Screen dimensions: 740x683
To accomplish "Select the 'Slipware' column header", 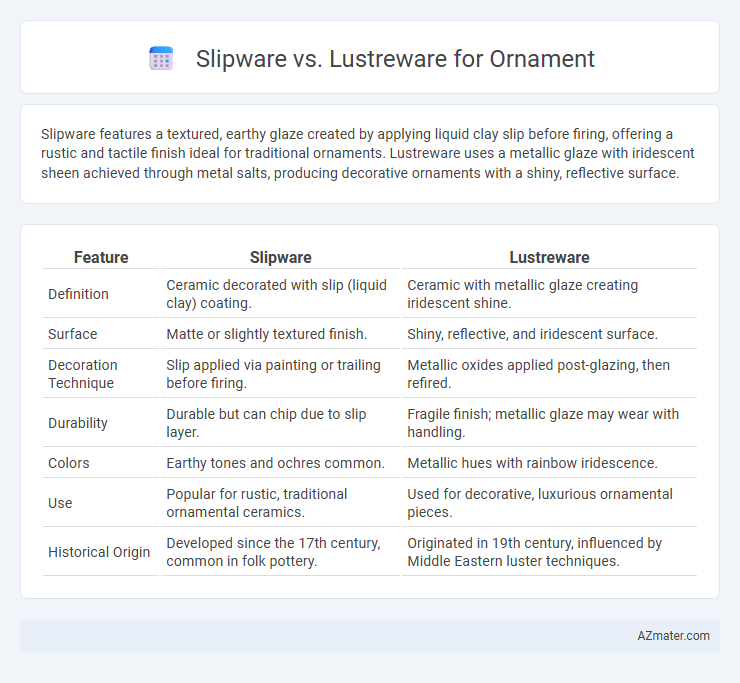I will (x=280, y=257).
